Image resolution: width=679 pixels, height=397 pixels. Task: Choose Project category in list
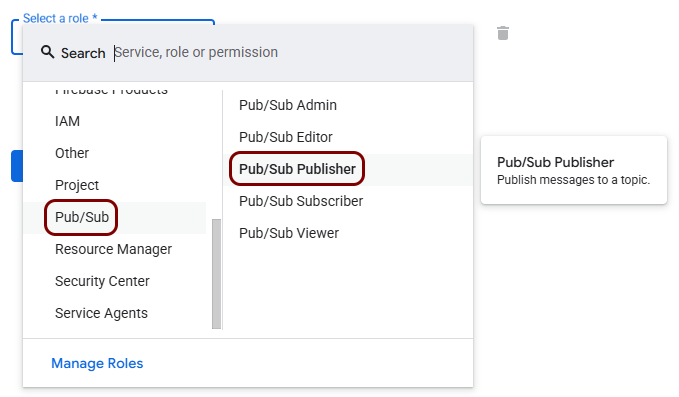tap(77, 185)
